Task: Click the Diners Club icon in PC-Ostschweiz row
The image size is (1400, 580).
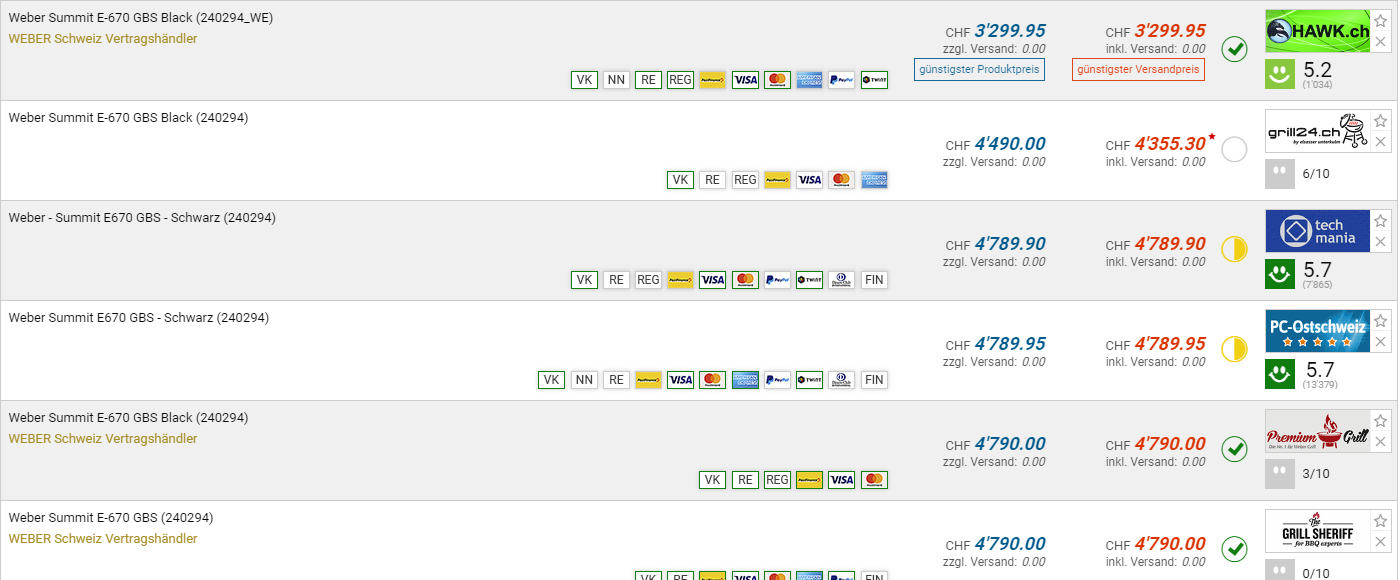Action: (842, 380)
